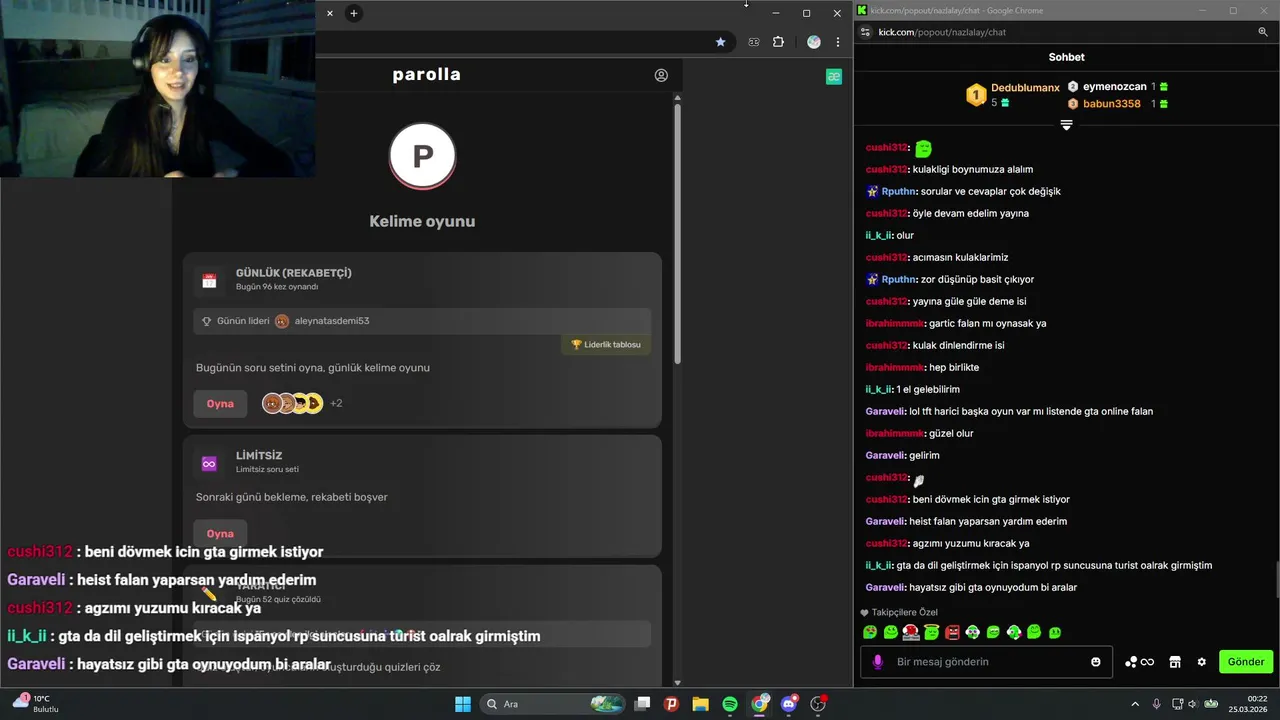Click the translate icon in the address bar
The image size is (1280, 720).
(754, 42)
